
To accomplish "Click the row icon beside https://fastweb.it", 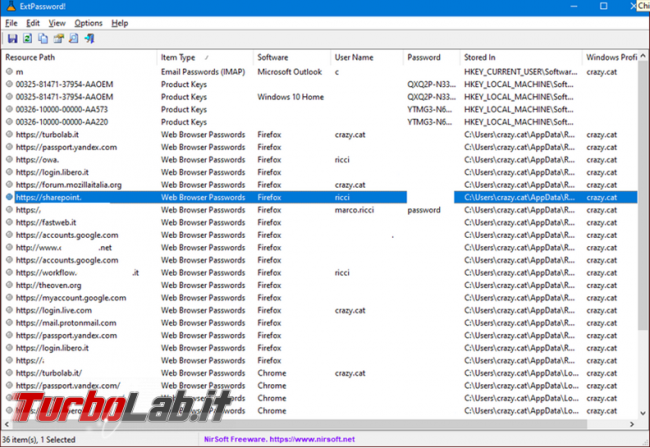I will (x=9, y=222).
